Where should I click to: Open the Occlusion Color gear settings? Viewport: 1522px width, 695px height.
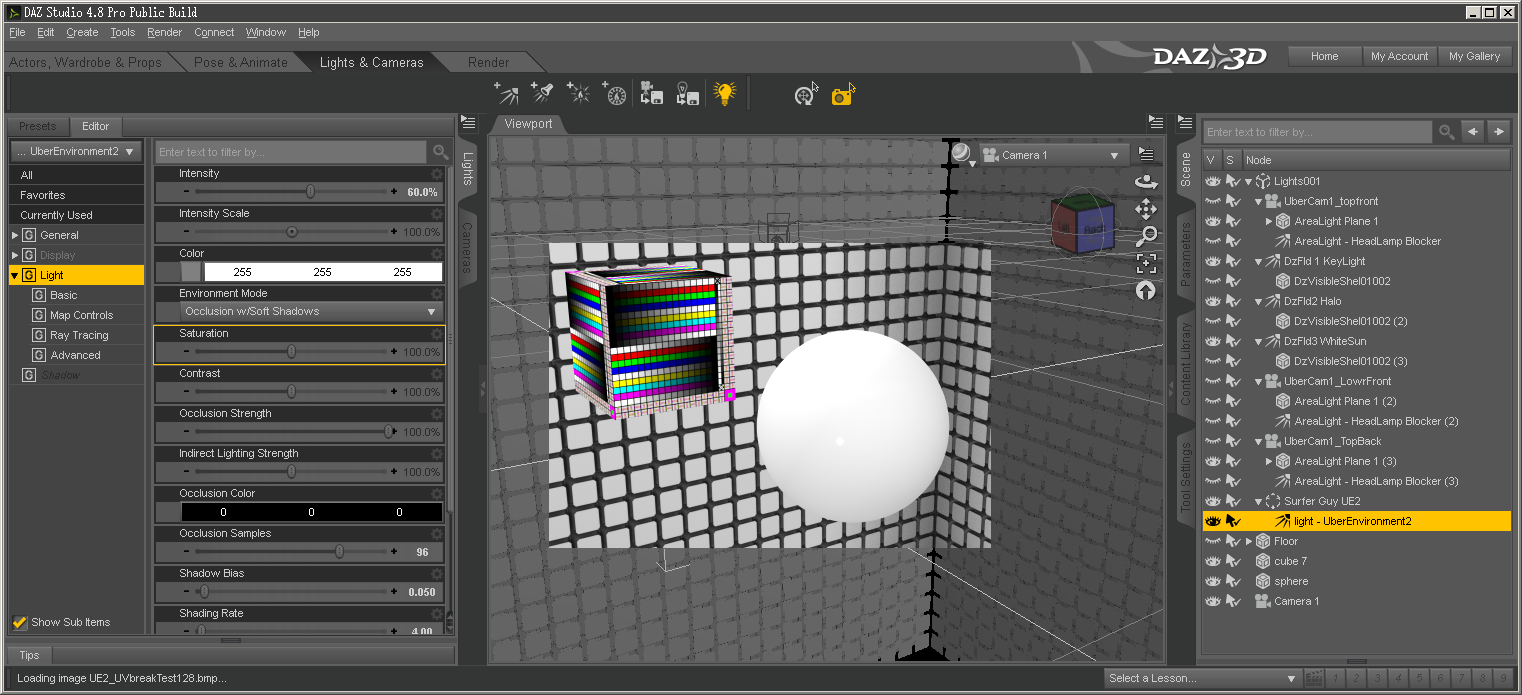coord(437,494)
